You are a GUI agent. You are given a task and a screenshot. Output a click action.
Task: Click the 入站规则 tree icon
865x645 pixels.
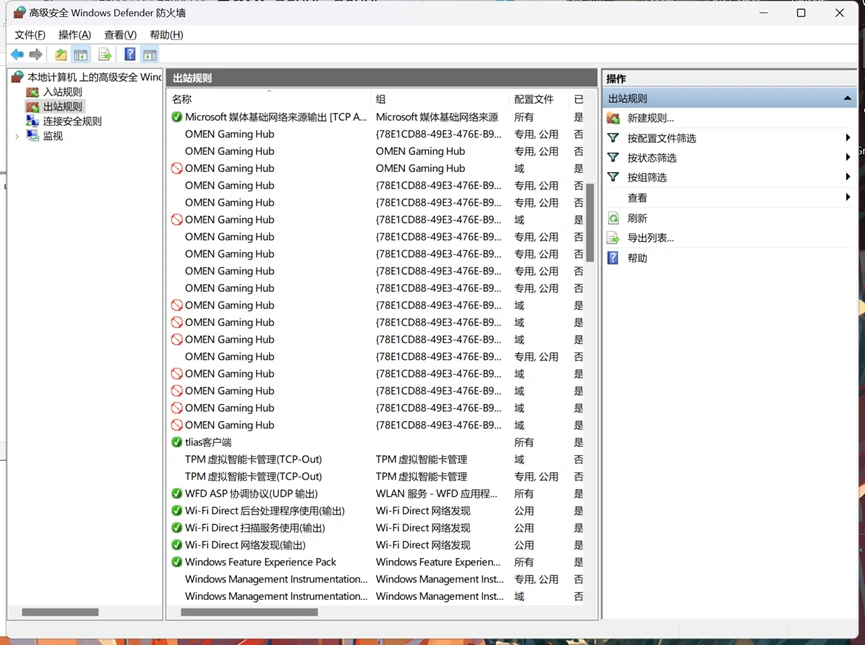(33, 92)
